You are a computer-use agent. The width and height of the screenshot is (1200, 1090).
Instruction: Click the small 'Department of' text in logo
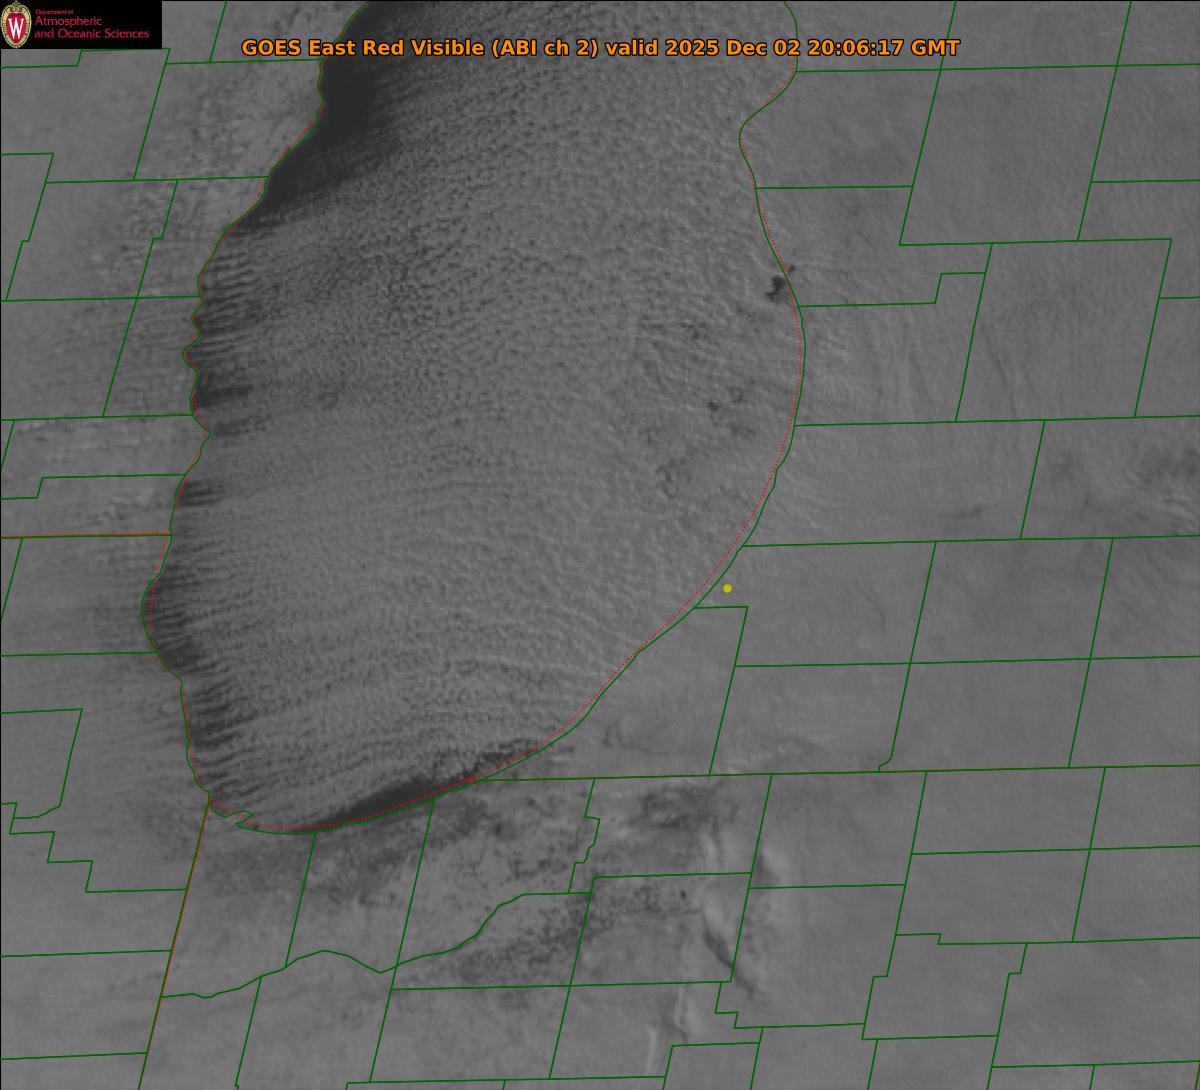(x=54, y=12)
